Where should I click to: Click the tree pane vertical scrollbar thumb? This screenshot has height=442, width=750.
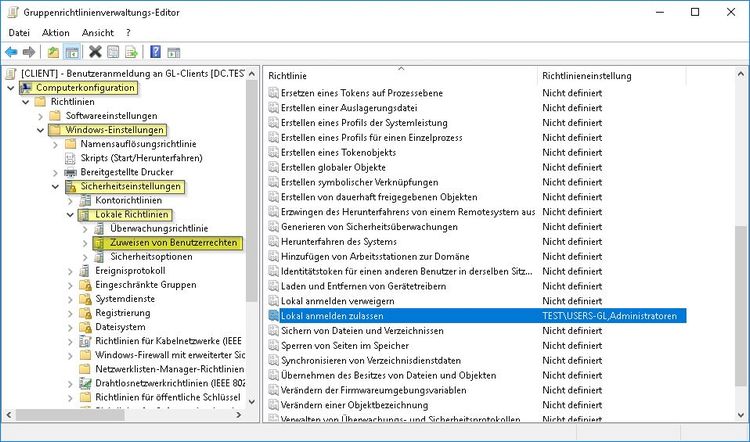(x=252, y=191)
